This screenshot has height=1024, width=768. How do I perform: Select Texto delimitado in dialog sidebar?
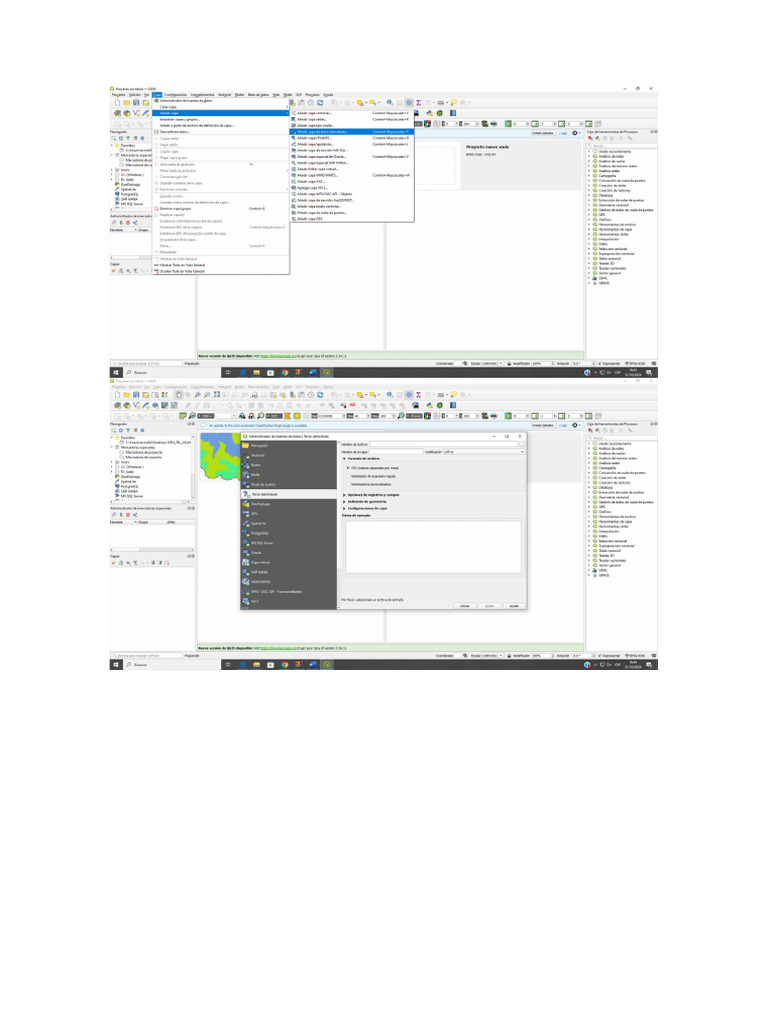[x=289, y=494]
